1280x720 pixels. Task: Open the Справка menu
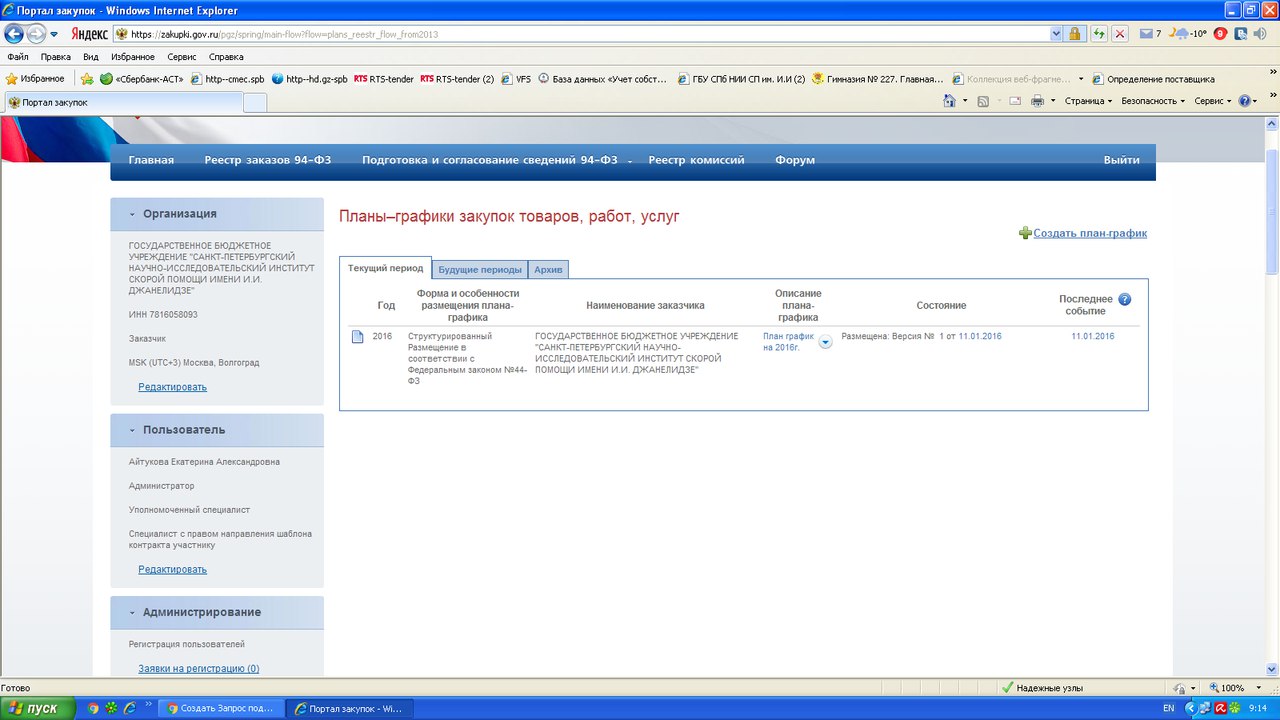(226, 57)
